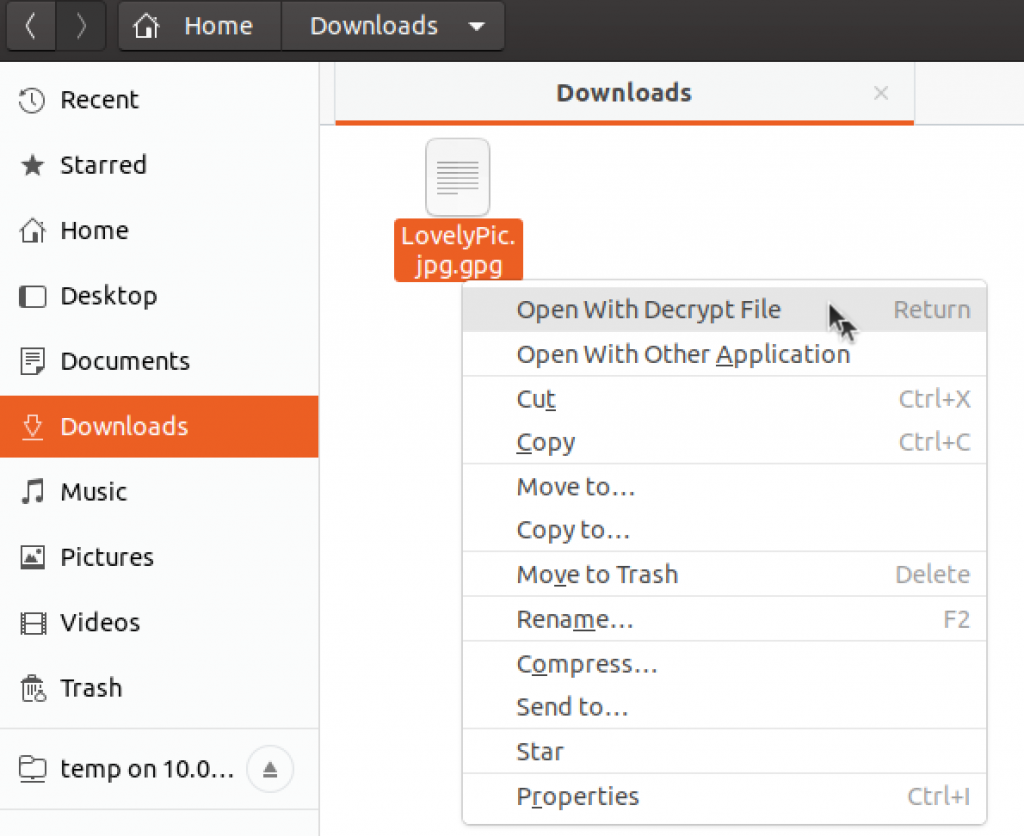Choose Open With Other Application
The height and width of the screenshot is (836, 1024).
pos(724,354)
